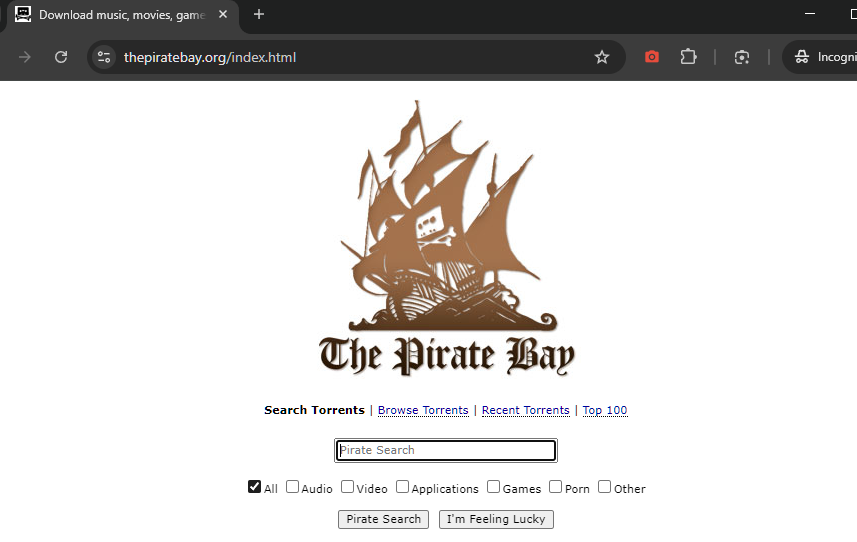Viewport: 857px width, 542px height.
Task: Open the Recent Torrents link
Action: pos(526,410)
